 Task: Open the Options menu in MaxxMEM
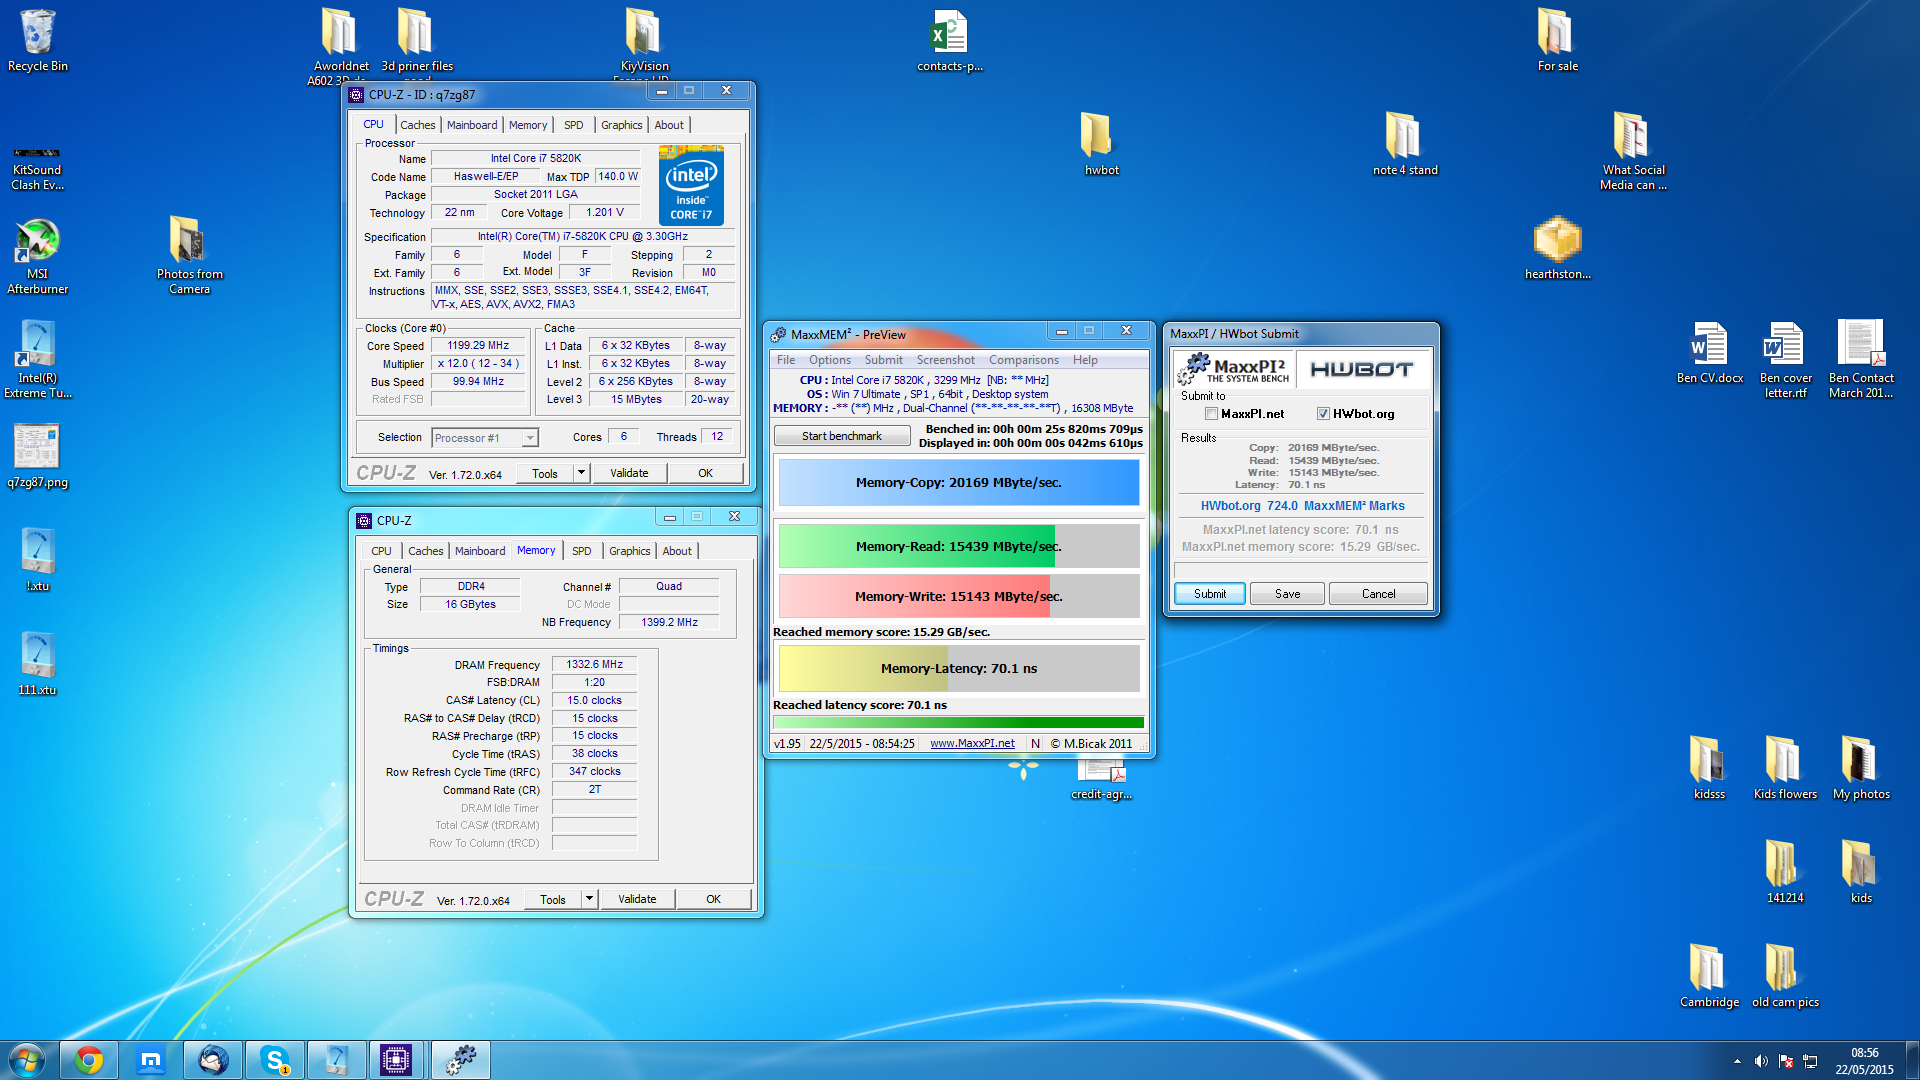[x=830, y=360]
